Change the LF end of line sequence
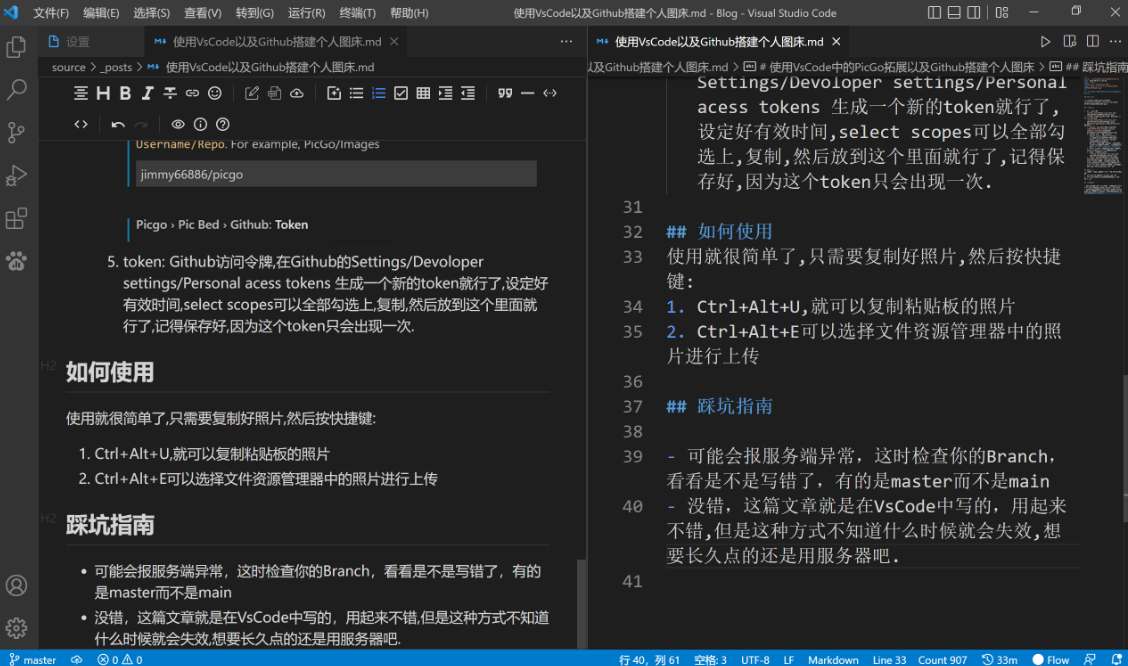The height and width of the screenshot is (666, 1128). coord(788,660)
